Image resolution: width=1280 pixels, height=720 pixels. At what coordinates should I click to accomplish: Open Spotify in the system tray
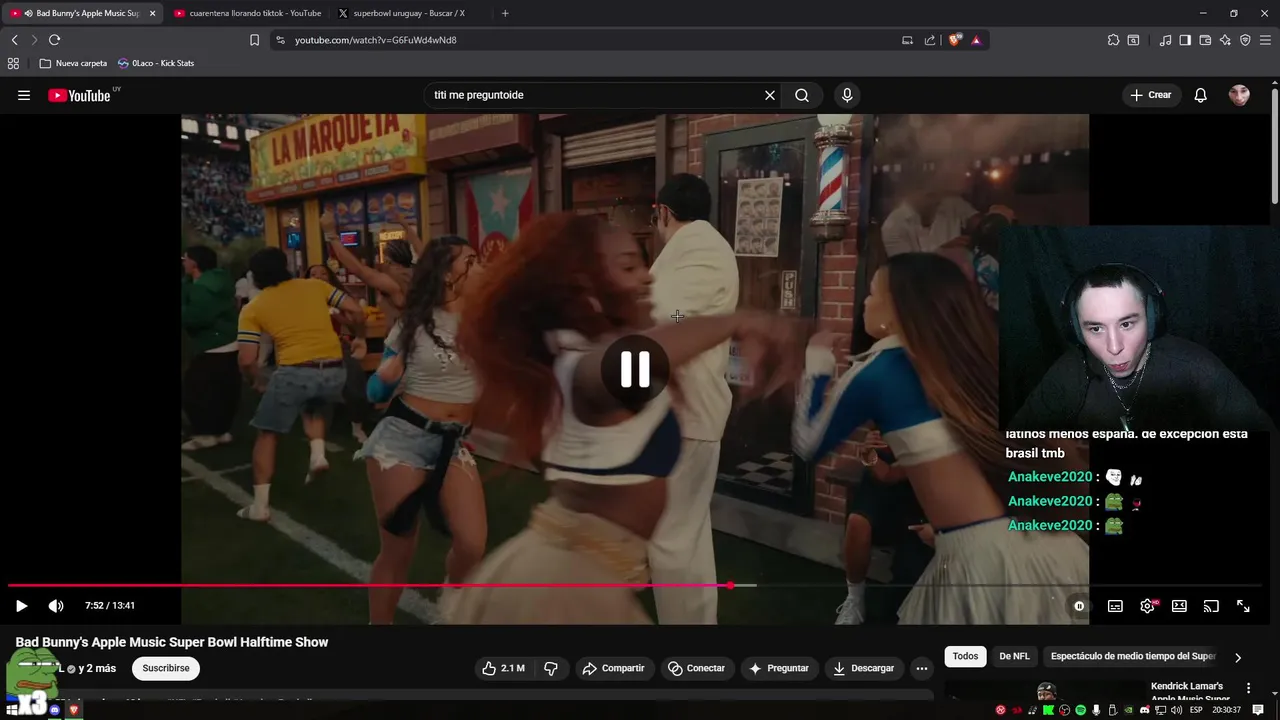click(1080, 710)
